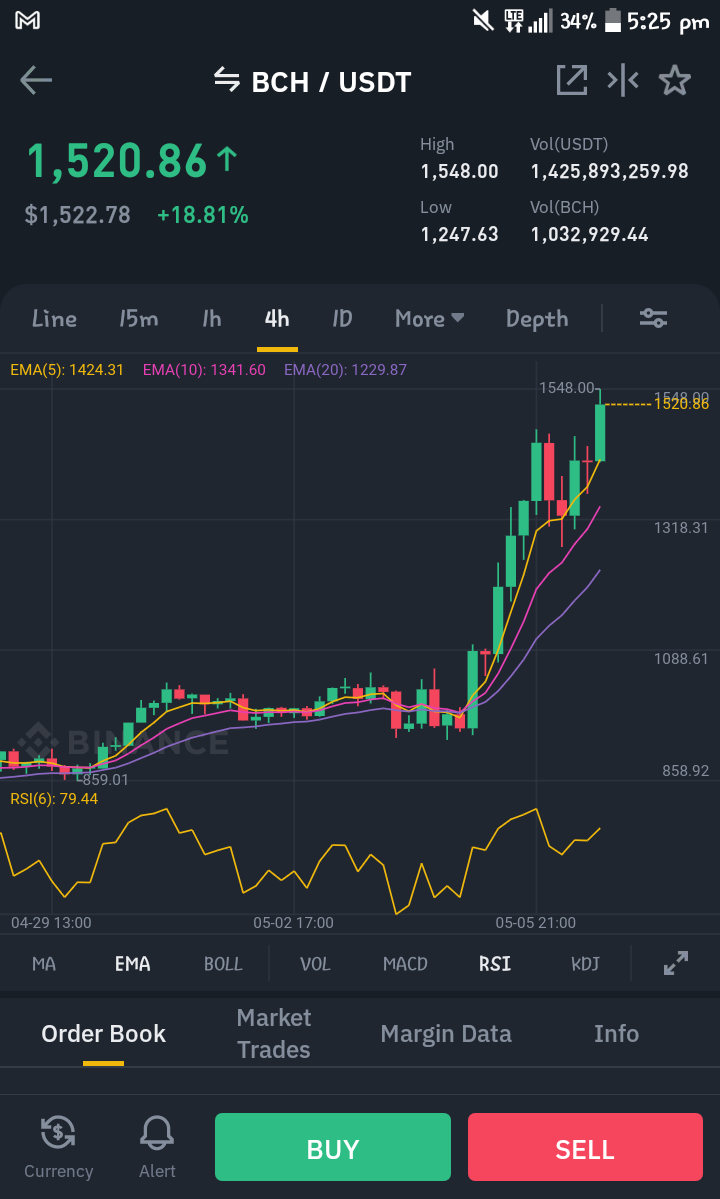Tap the back arrow icon
The height and width of the screenshot is (1199, 720).
[x=36, y=80]
